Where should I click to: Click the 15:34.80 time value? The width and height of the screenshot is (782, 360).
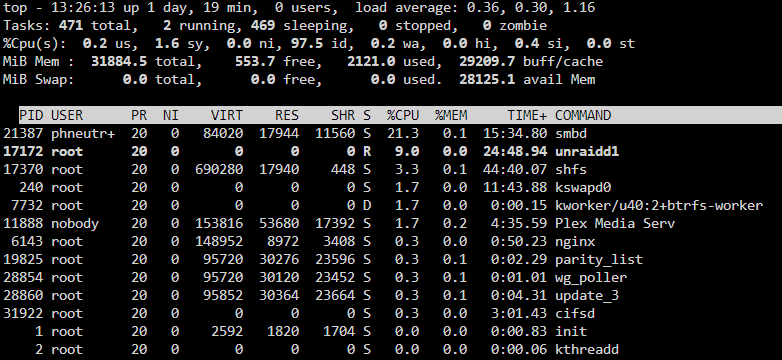pos(515,134)
